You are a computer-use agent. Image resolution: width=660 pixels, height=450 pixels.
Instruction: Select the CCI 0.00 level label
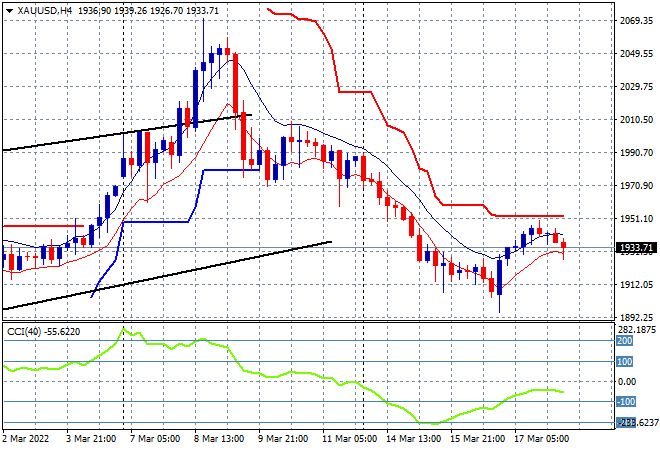point(626,382)
